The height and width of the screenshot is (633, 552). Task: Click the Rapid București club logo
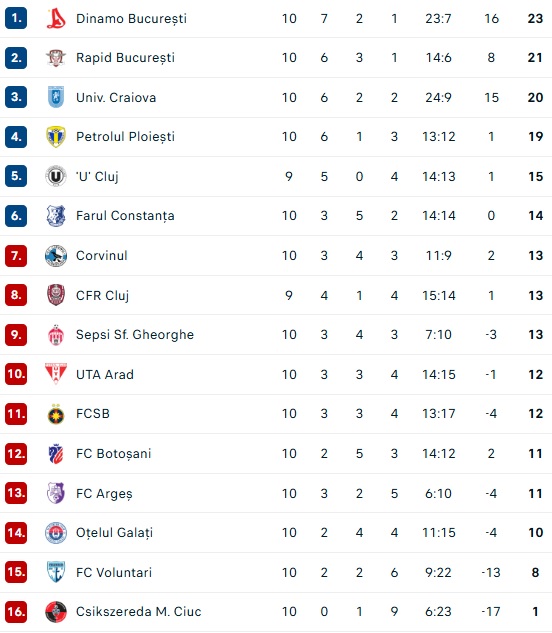tap(56, 58)
